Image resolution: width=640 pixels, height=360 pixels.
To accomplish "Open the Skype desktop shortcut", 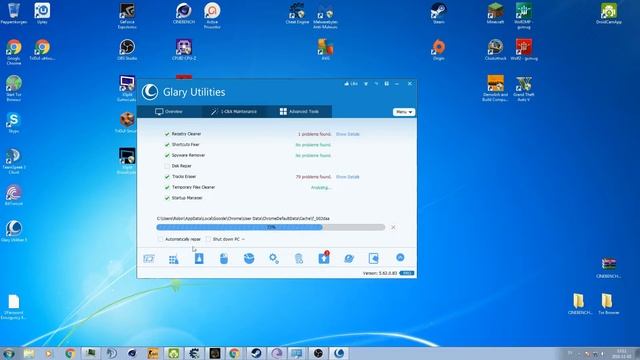I will pos(13,122).
